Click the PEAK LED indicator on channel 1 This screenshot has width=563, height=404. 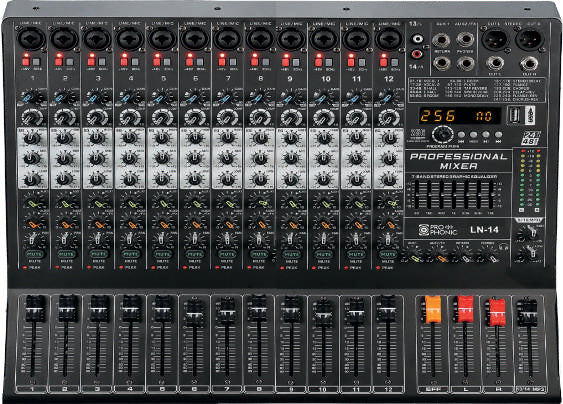(x=25, y=268)
